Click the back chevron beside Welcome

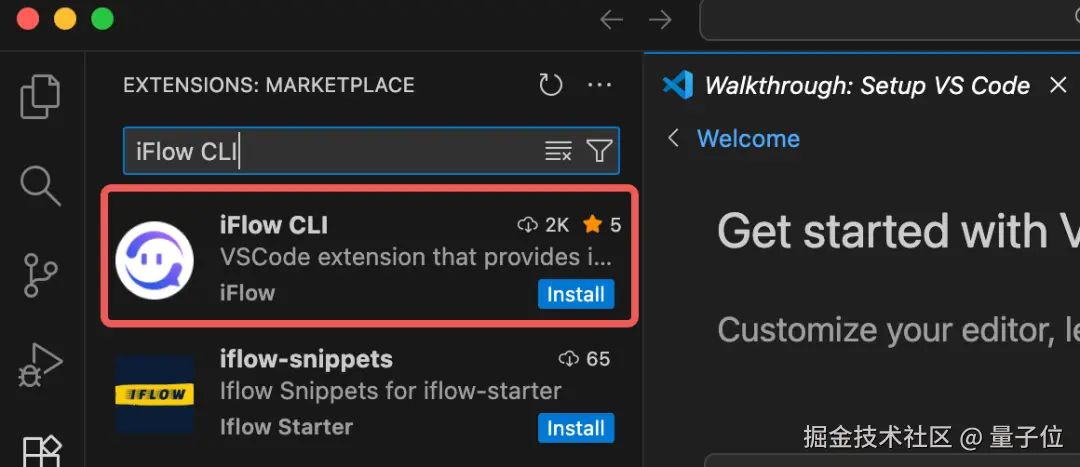pos(674,138)
